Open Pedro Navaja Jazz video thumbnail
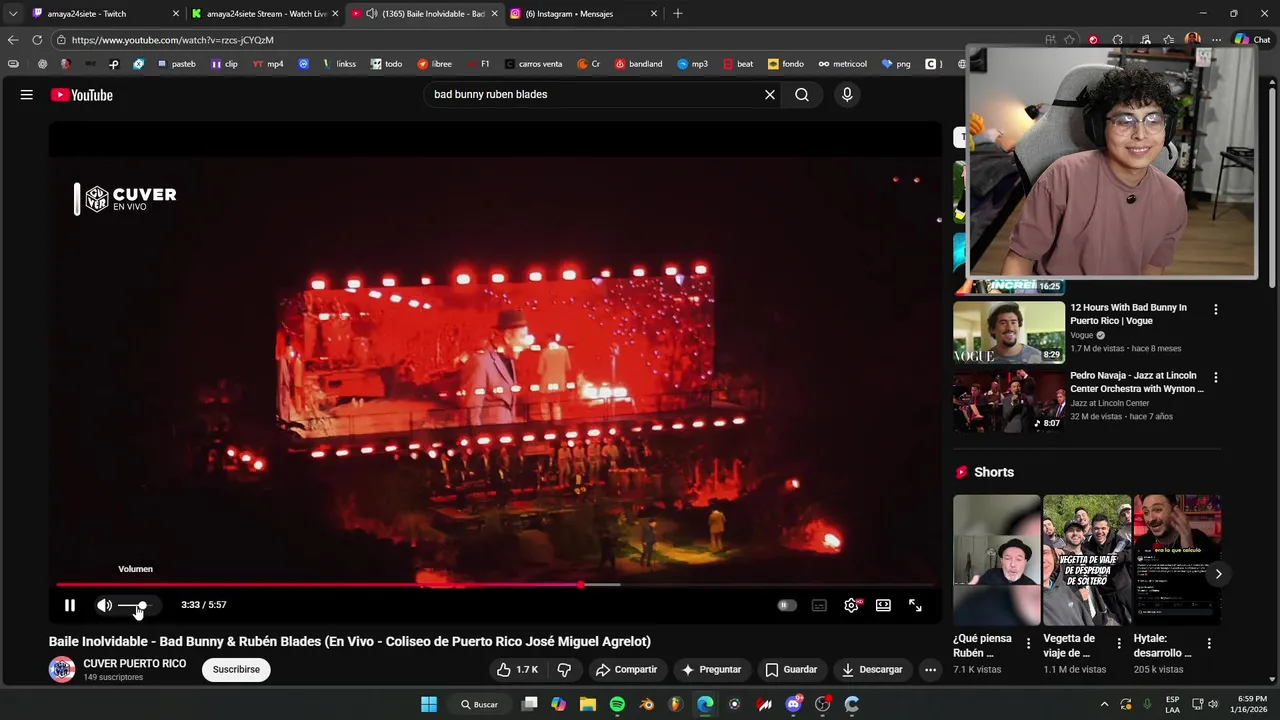 click(1009, 401)
